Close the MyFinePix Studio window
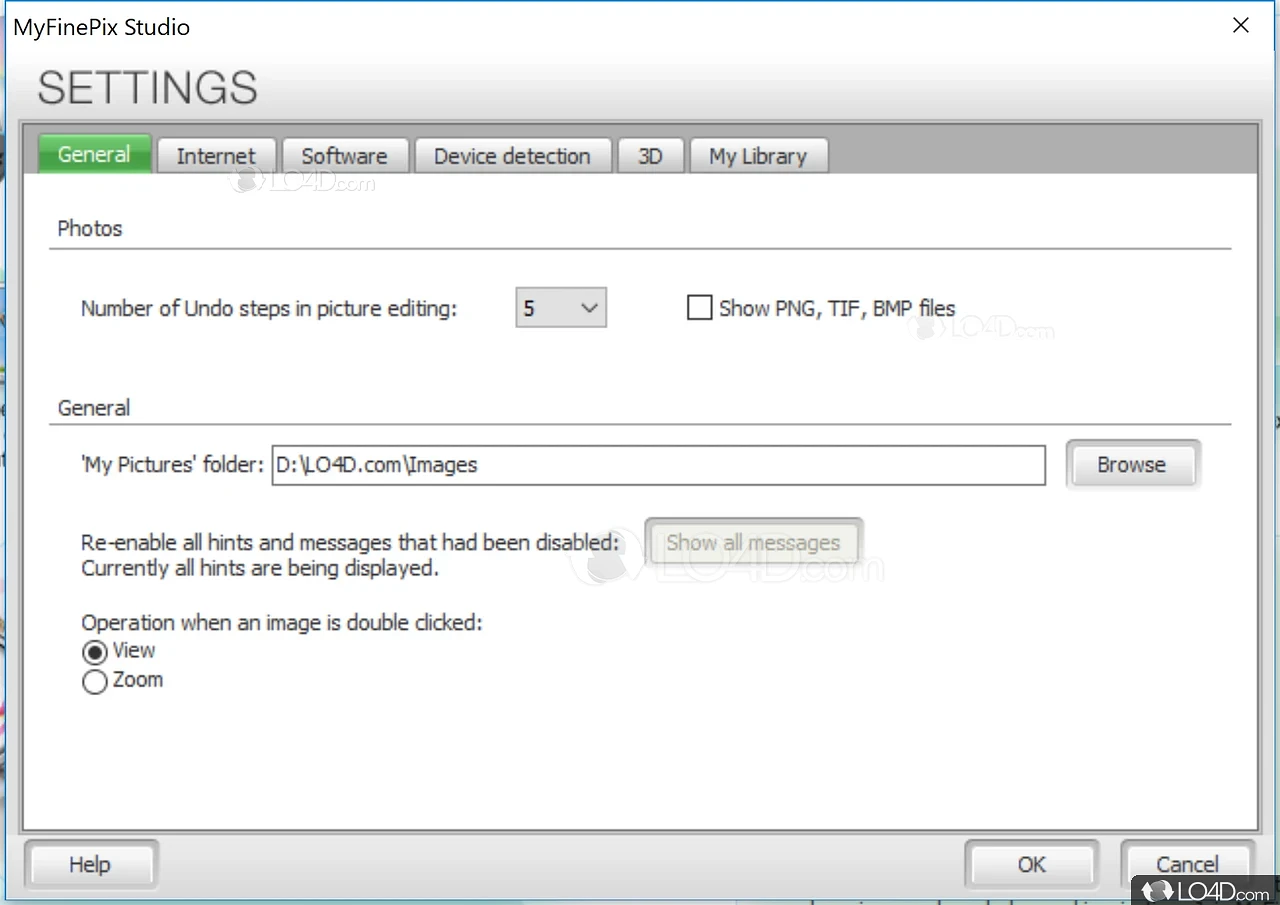Viewport: 1280px width, 905px height. [x=1241, y=26]
